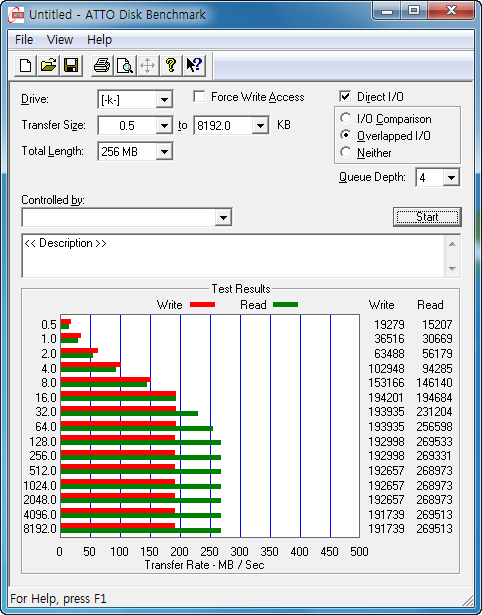Click the write value 102948
The height and width of the screenshot is (615, 482).
click(386, 369)
